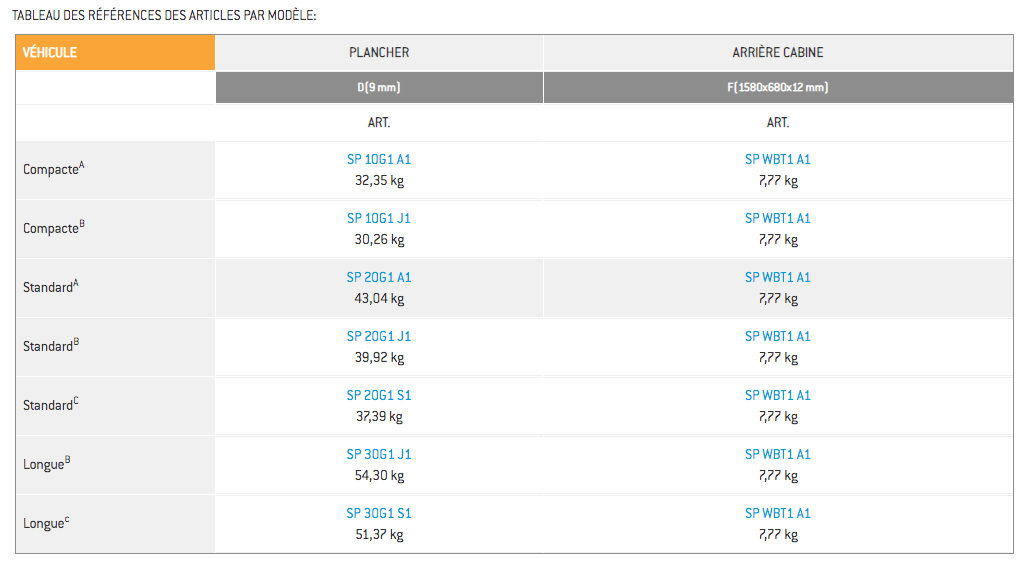Click the Longue B vehicle row label

tap(47, 464)
